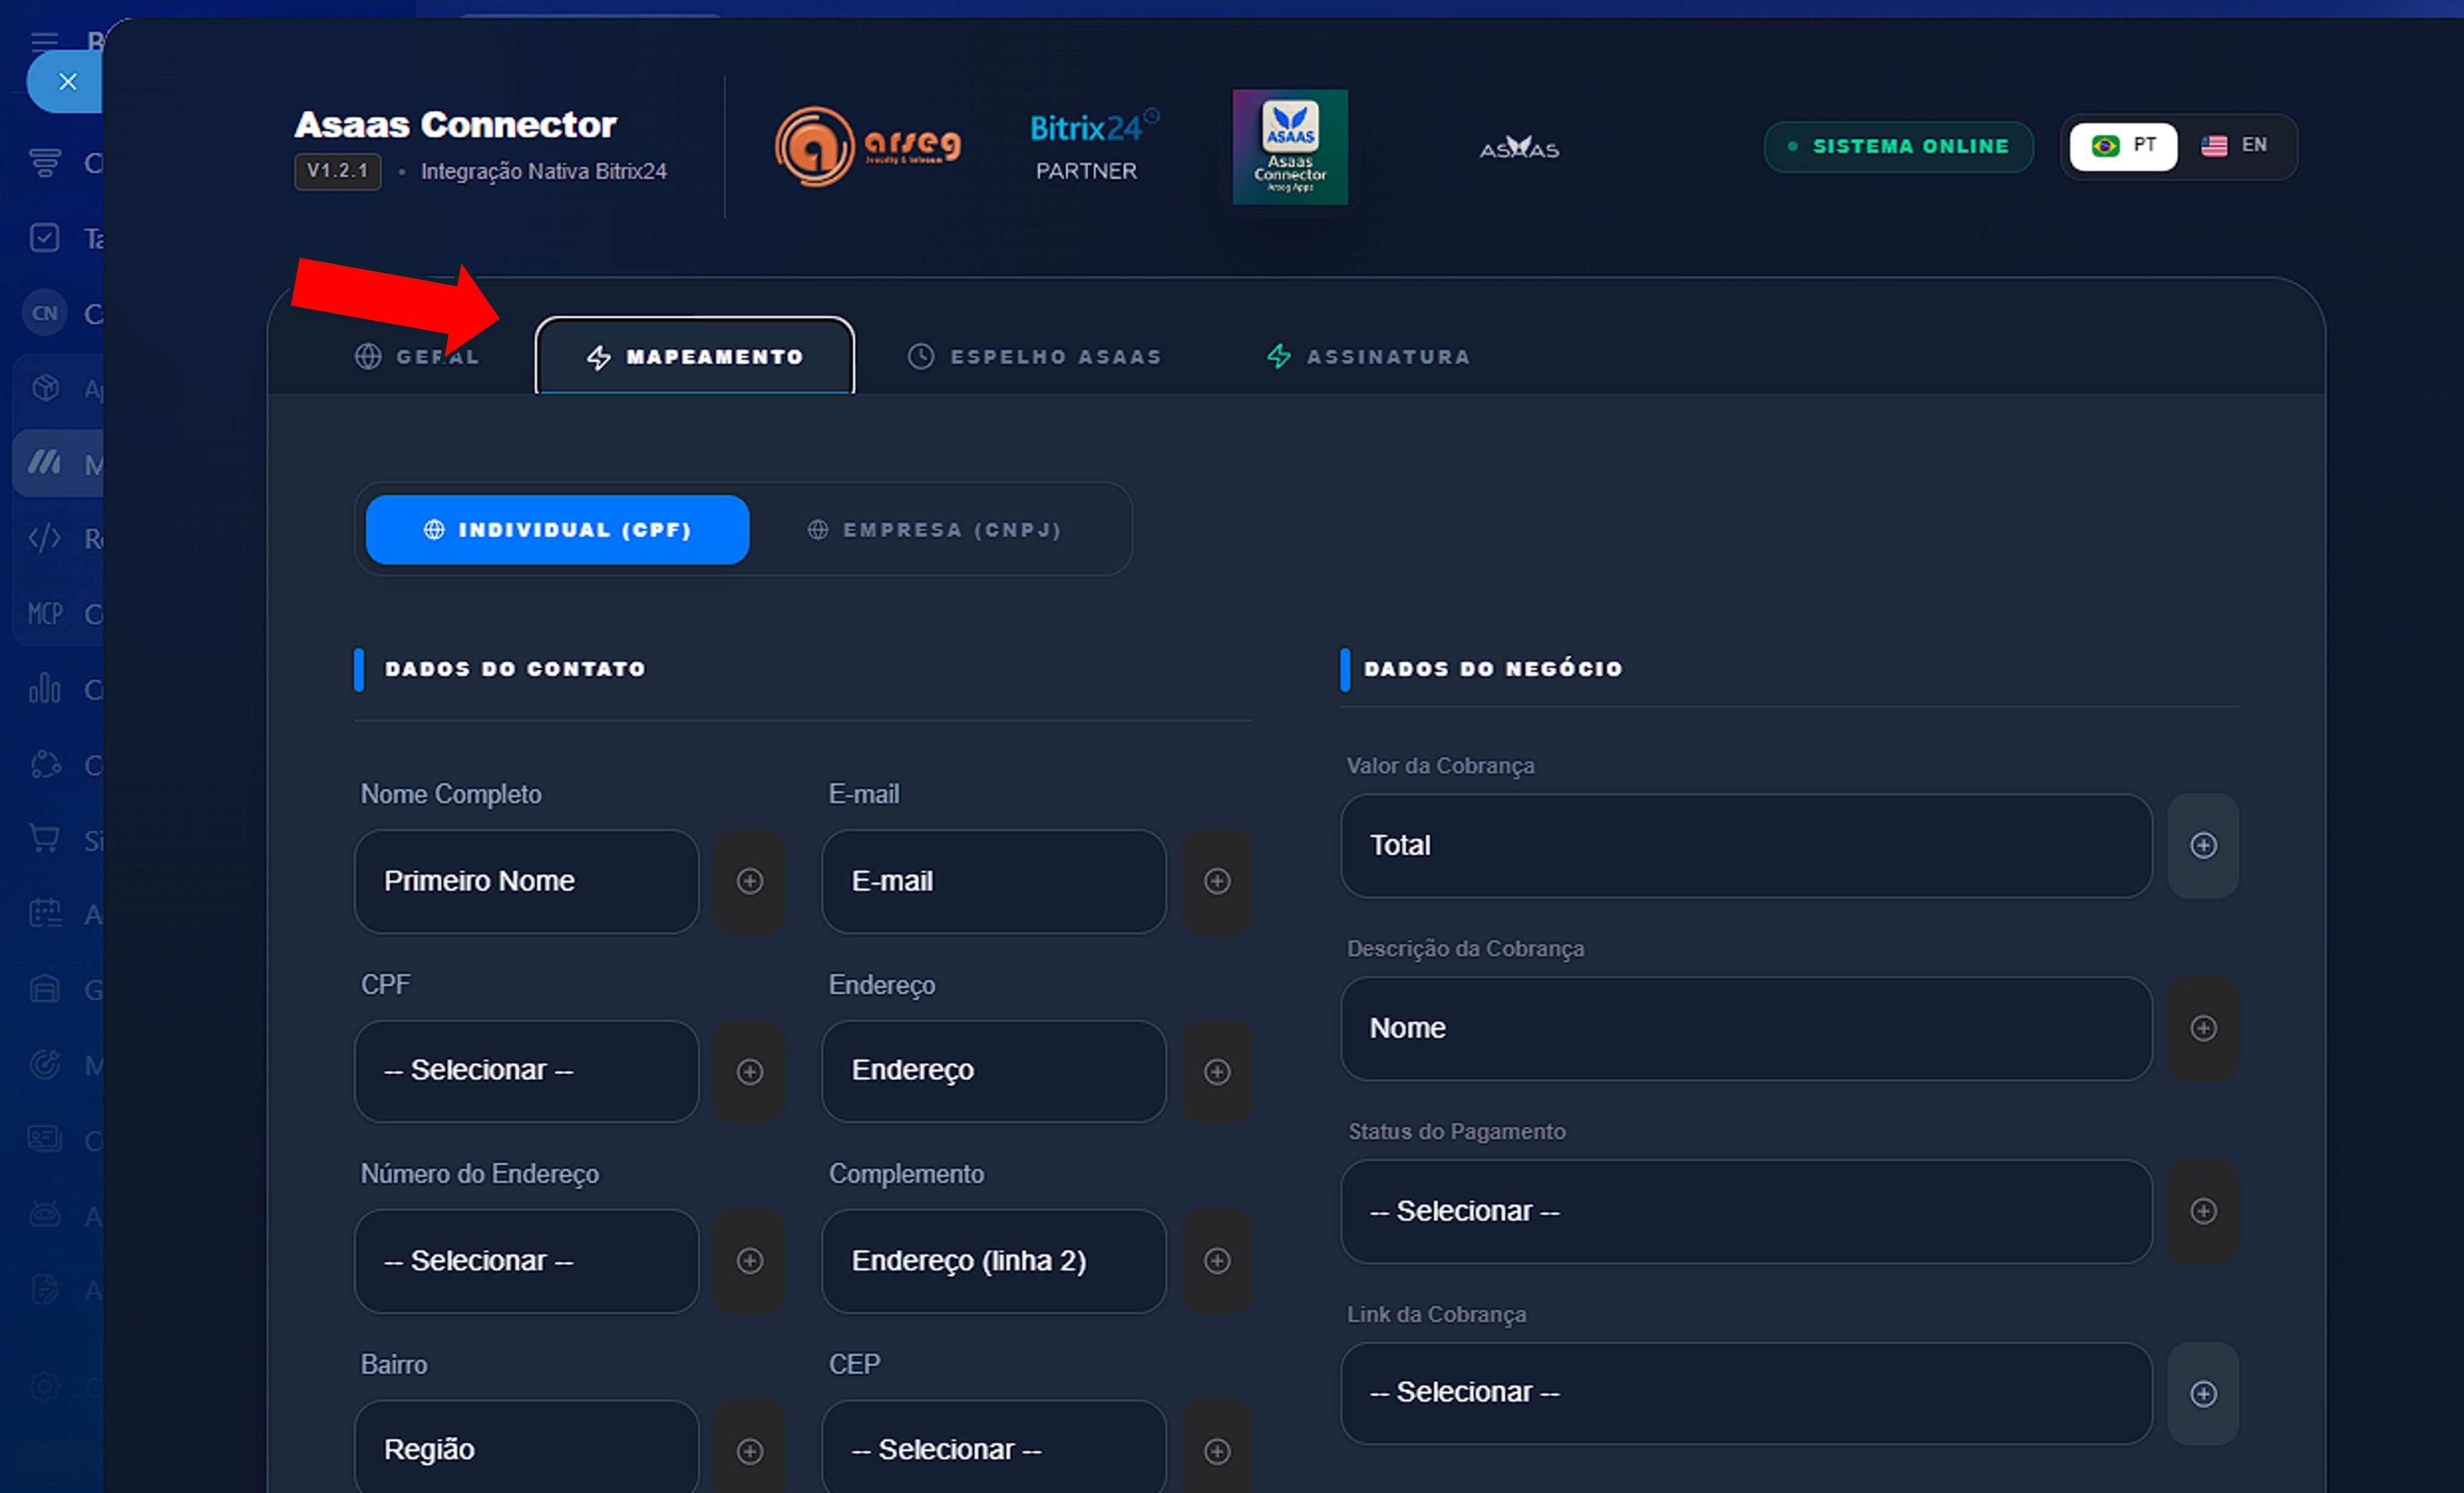Select the Individual (CPF) mapping mode
This screenshot has height=1493, width=2464.
click(557, 530)
